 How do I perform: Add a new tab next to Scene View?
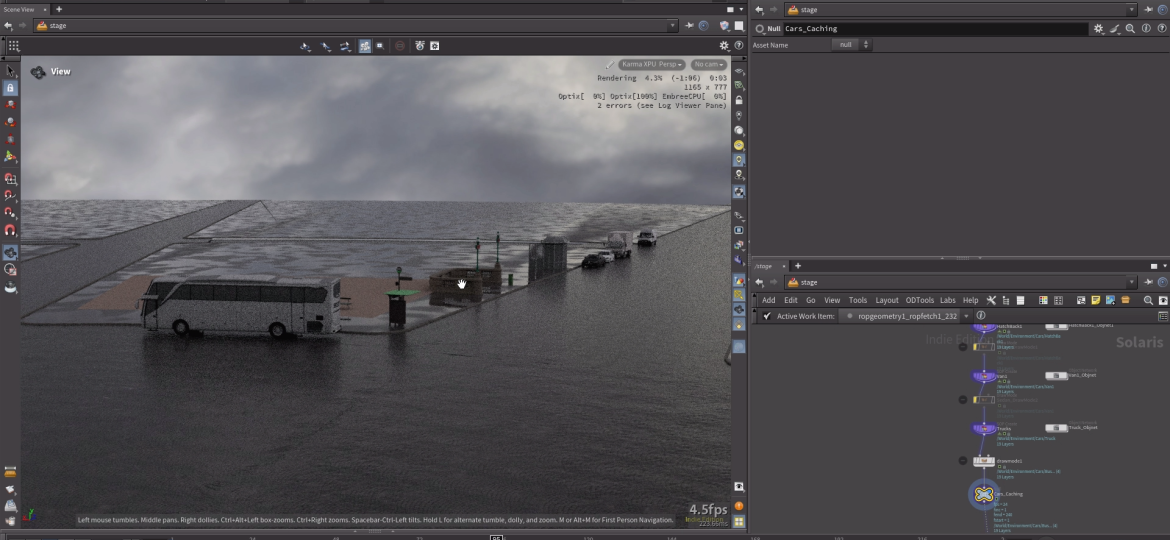point(59,9)
